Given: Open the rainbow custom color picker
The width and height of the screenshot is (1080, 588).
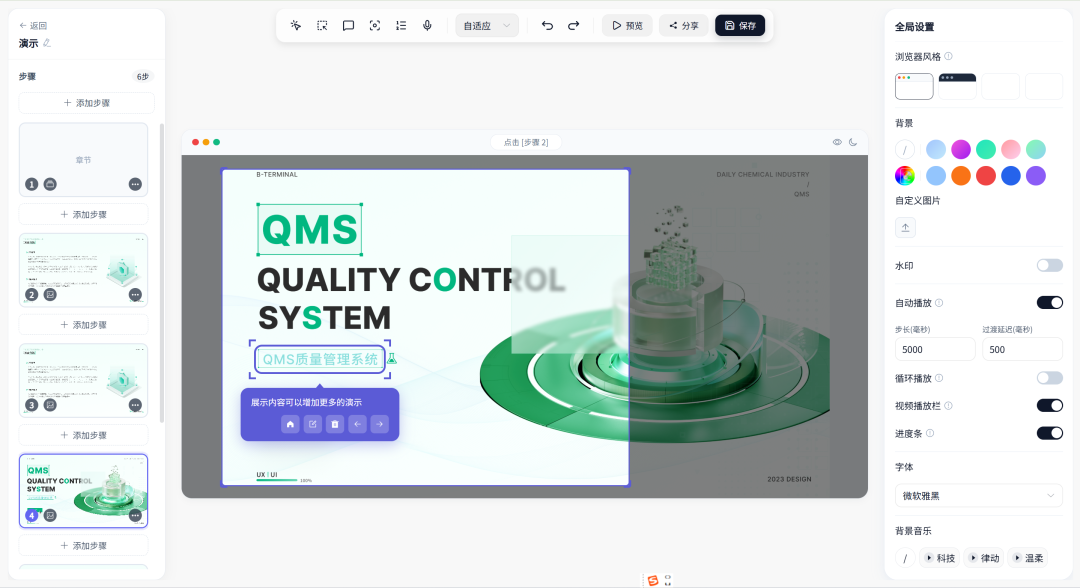Looking at the screenshot, I should [x=905, y=176].
